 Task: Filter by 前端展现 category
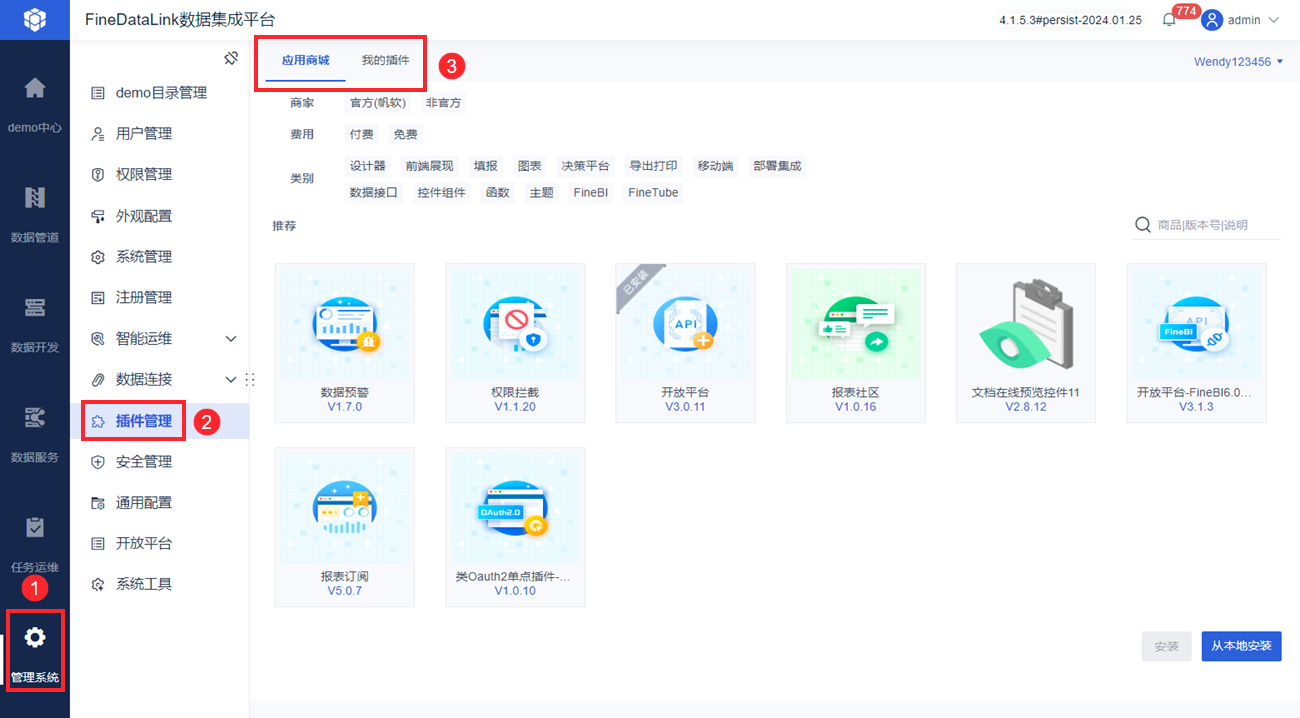click(429, 166)
